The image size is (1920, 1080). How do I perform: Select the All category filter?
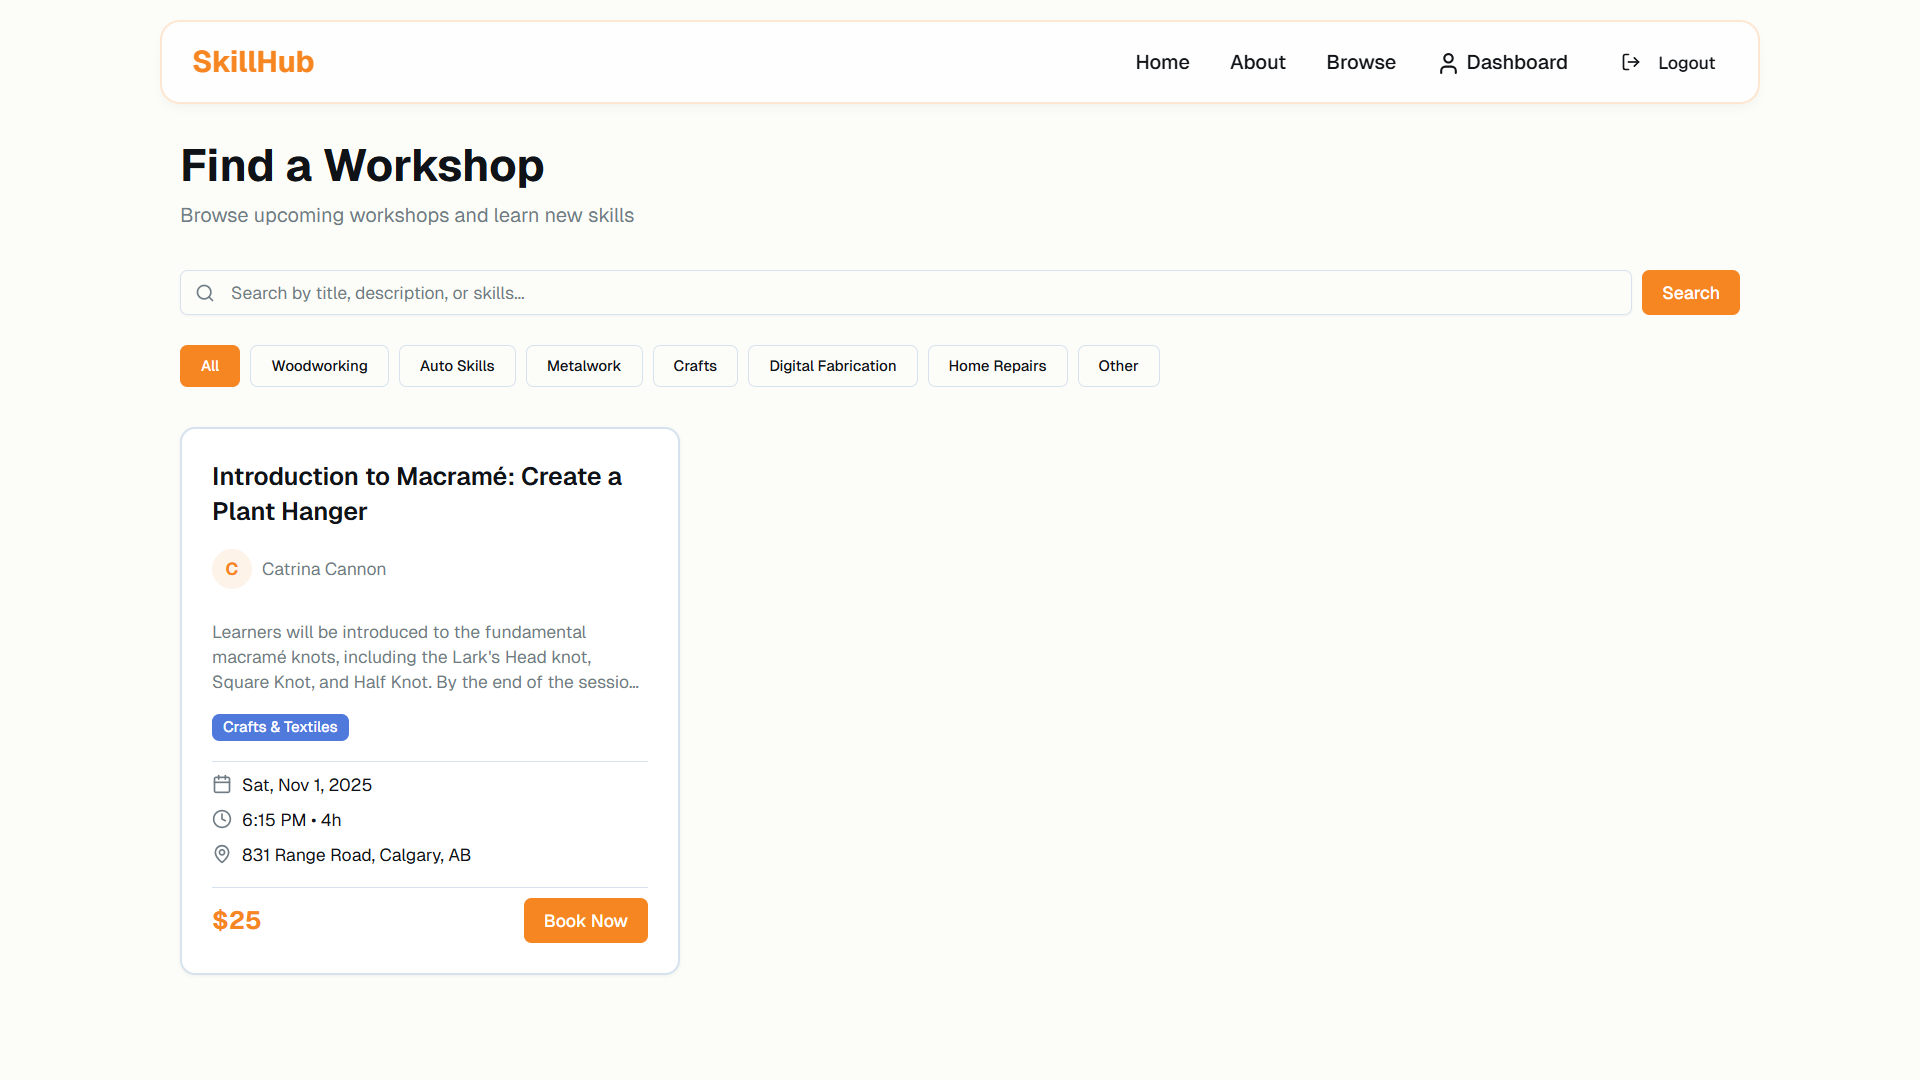(210, 366)
